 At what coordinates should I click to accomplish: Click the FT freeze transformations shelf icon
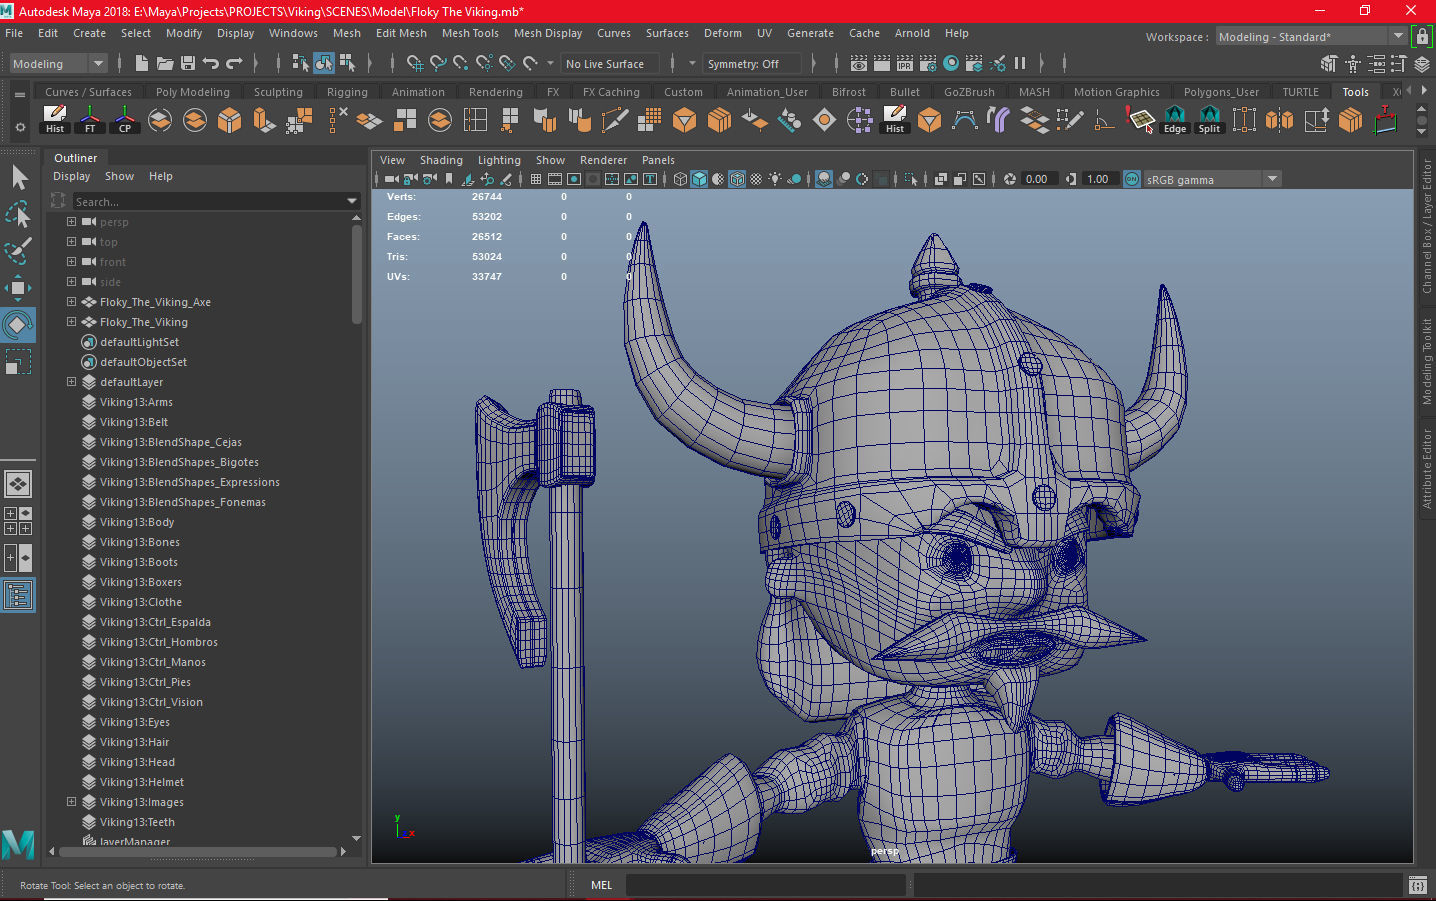click(x=90, y=120)
